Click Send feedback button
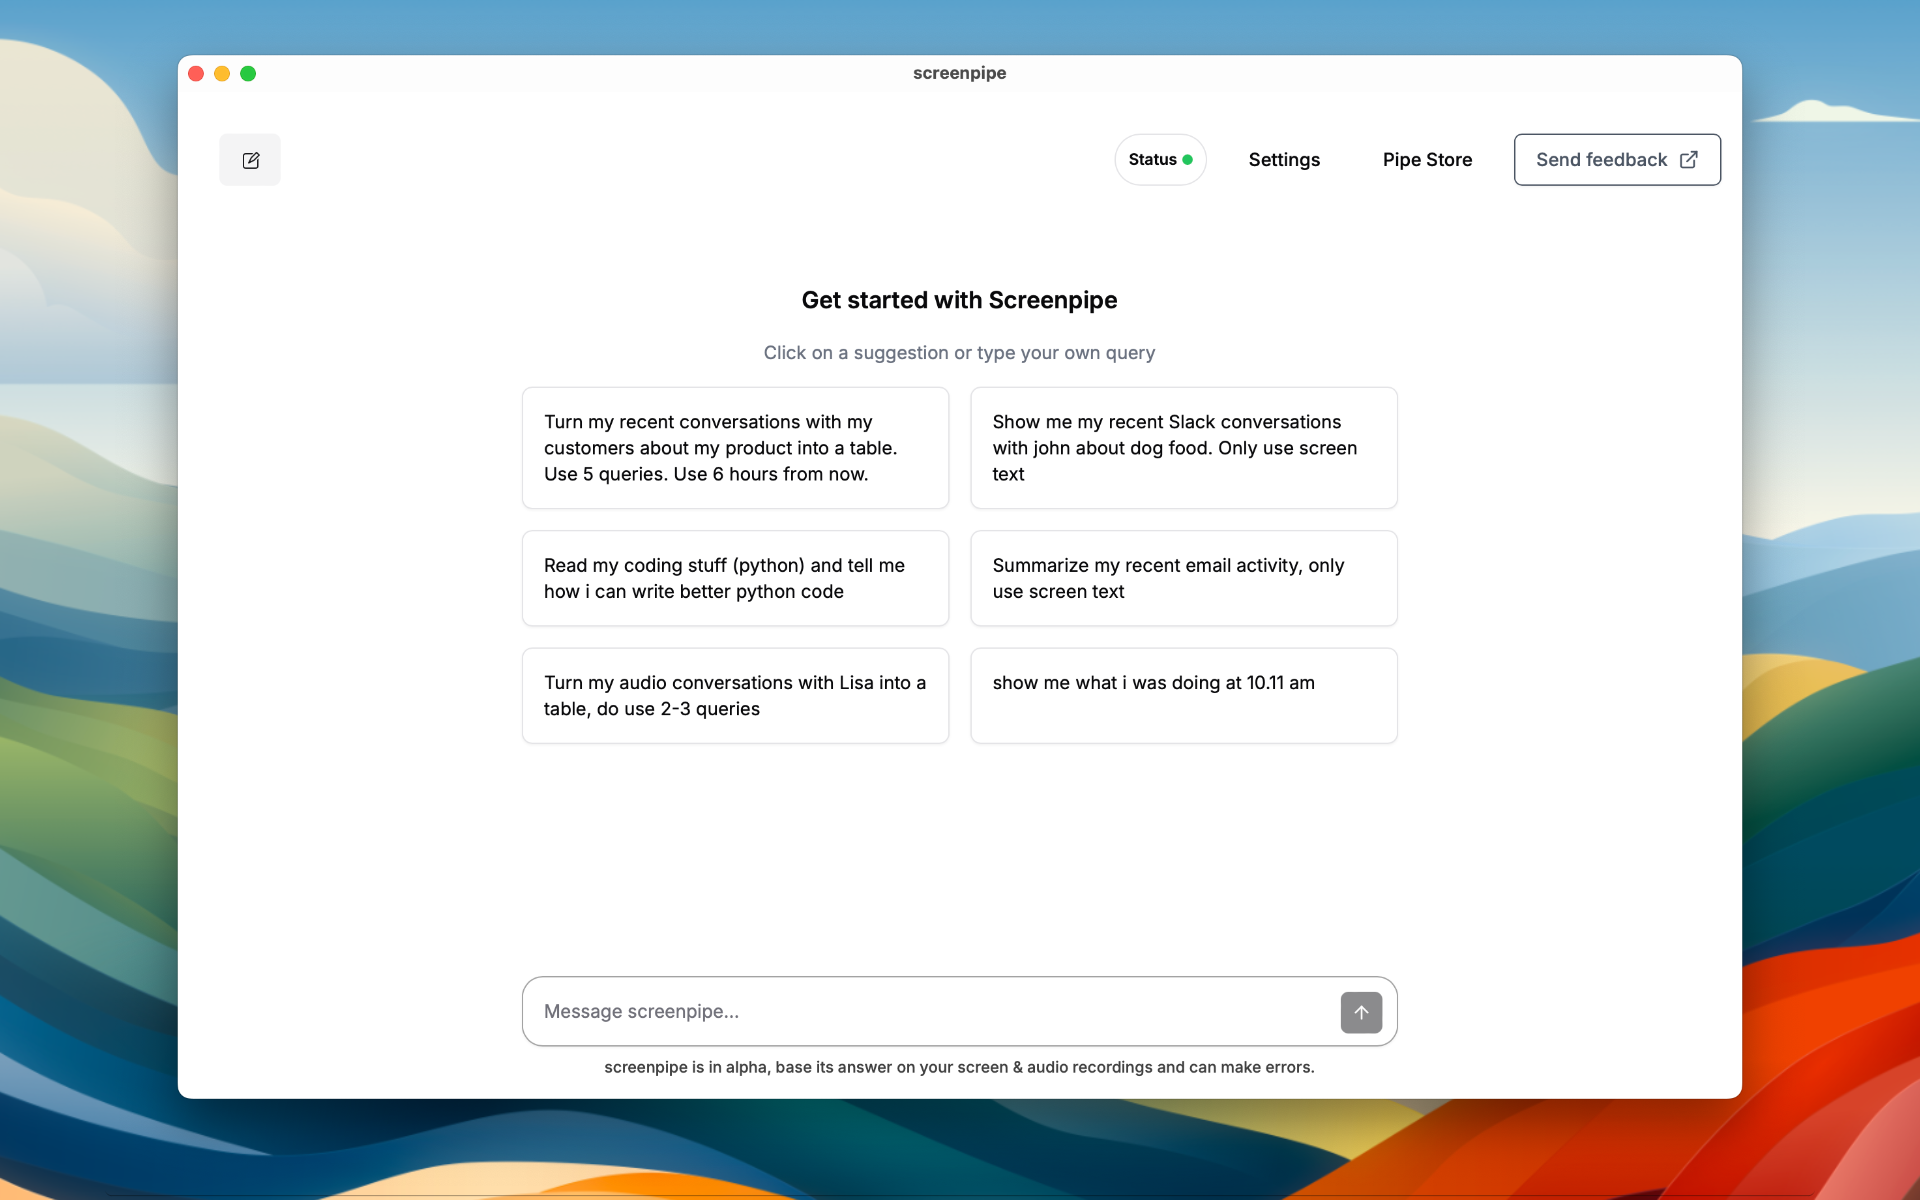1920x1200 pixels. [1617, 159]
